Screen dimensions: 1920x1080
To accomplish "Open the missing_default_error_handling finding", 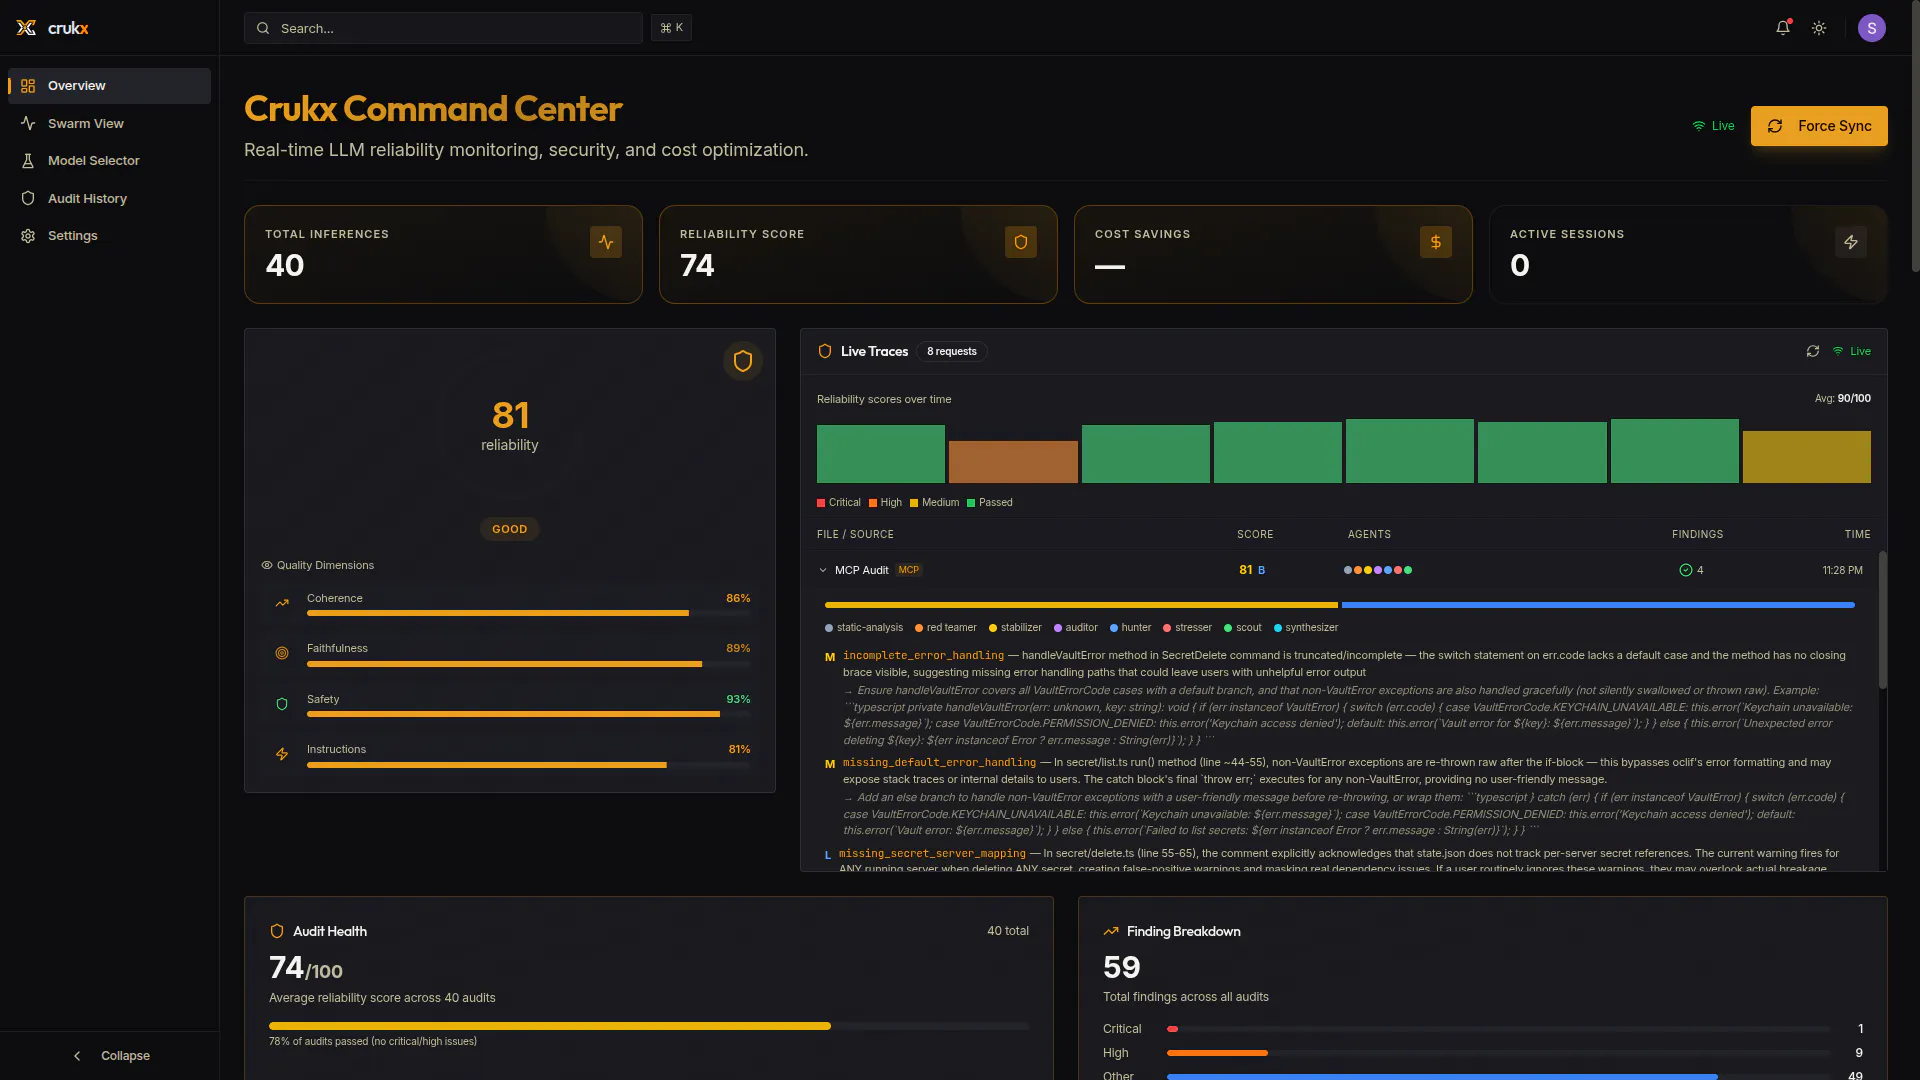I will point(939,763).
